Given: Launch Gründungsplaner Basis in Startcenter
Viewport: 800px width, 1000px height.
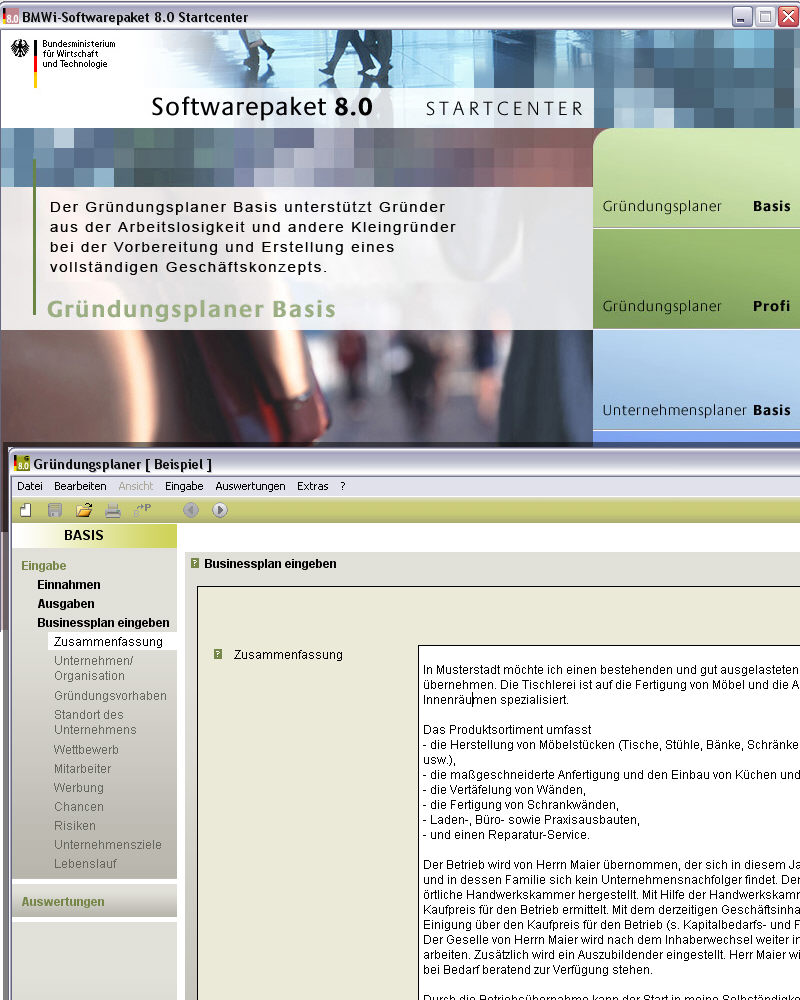Looking at the screenshot, I should point(696,179).
